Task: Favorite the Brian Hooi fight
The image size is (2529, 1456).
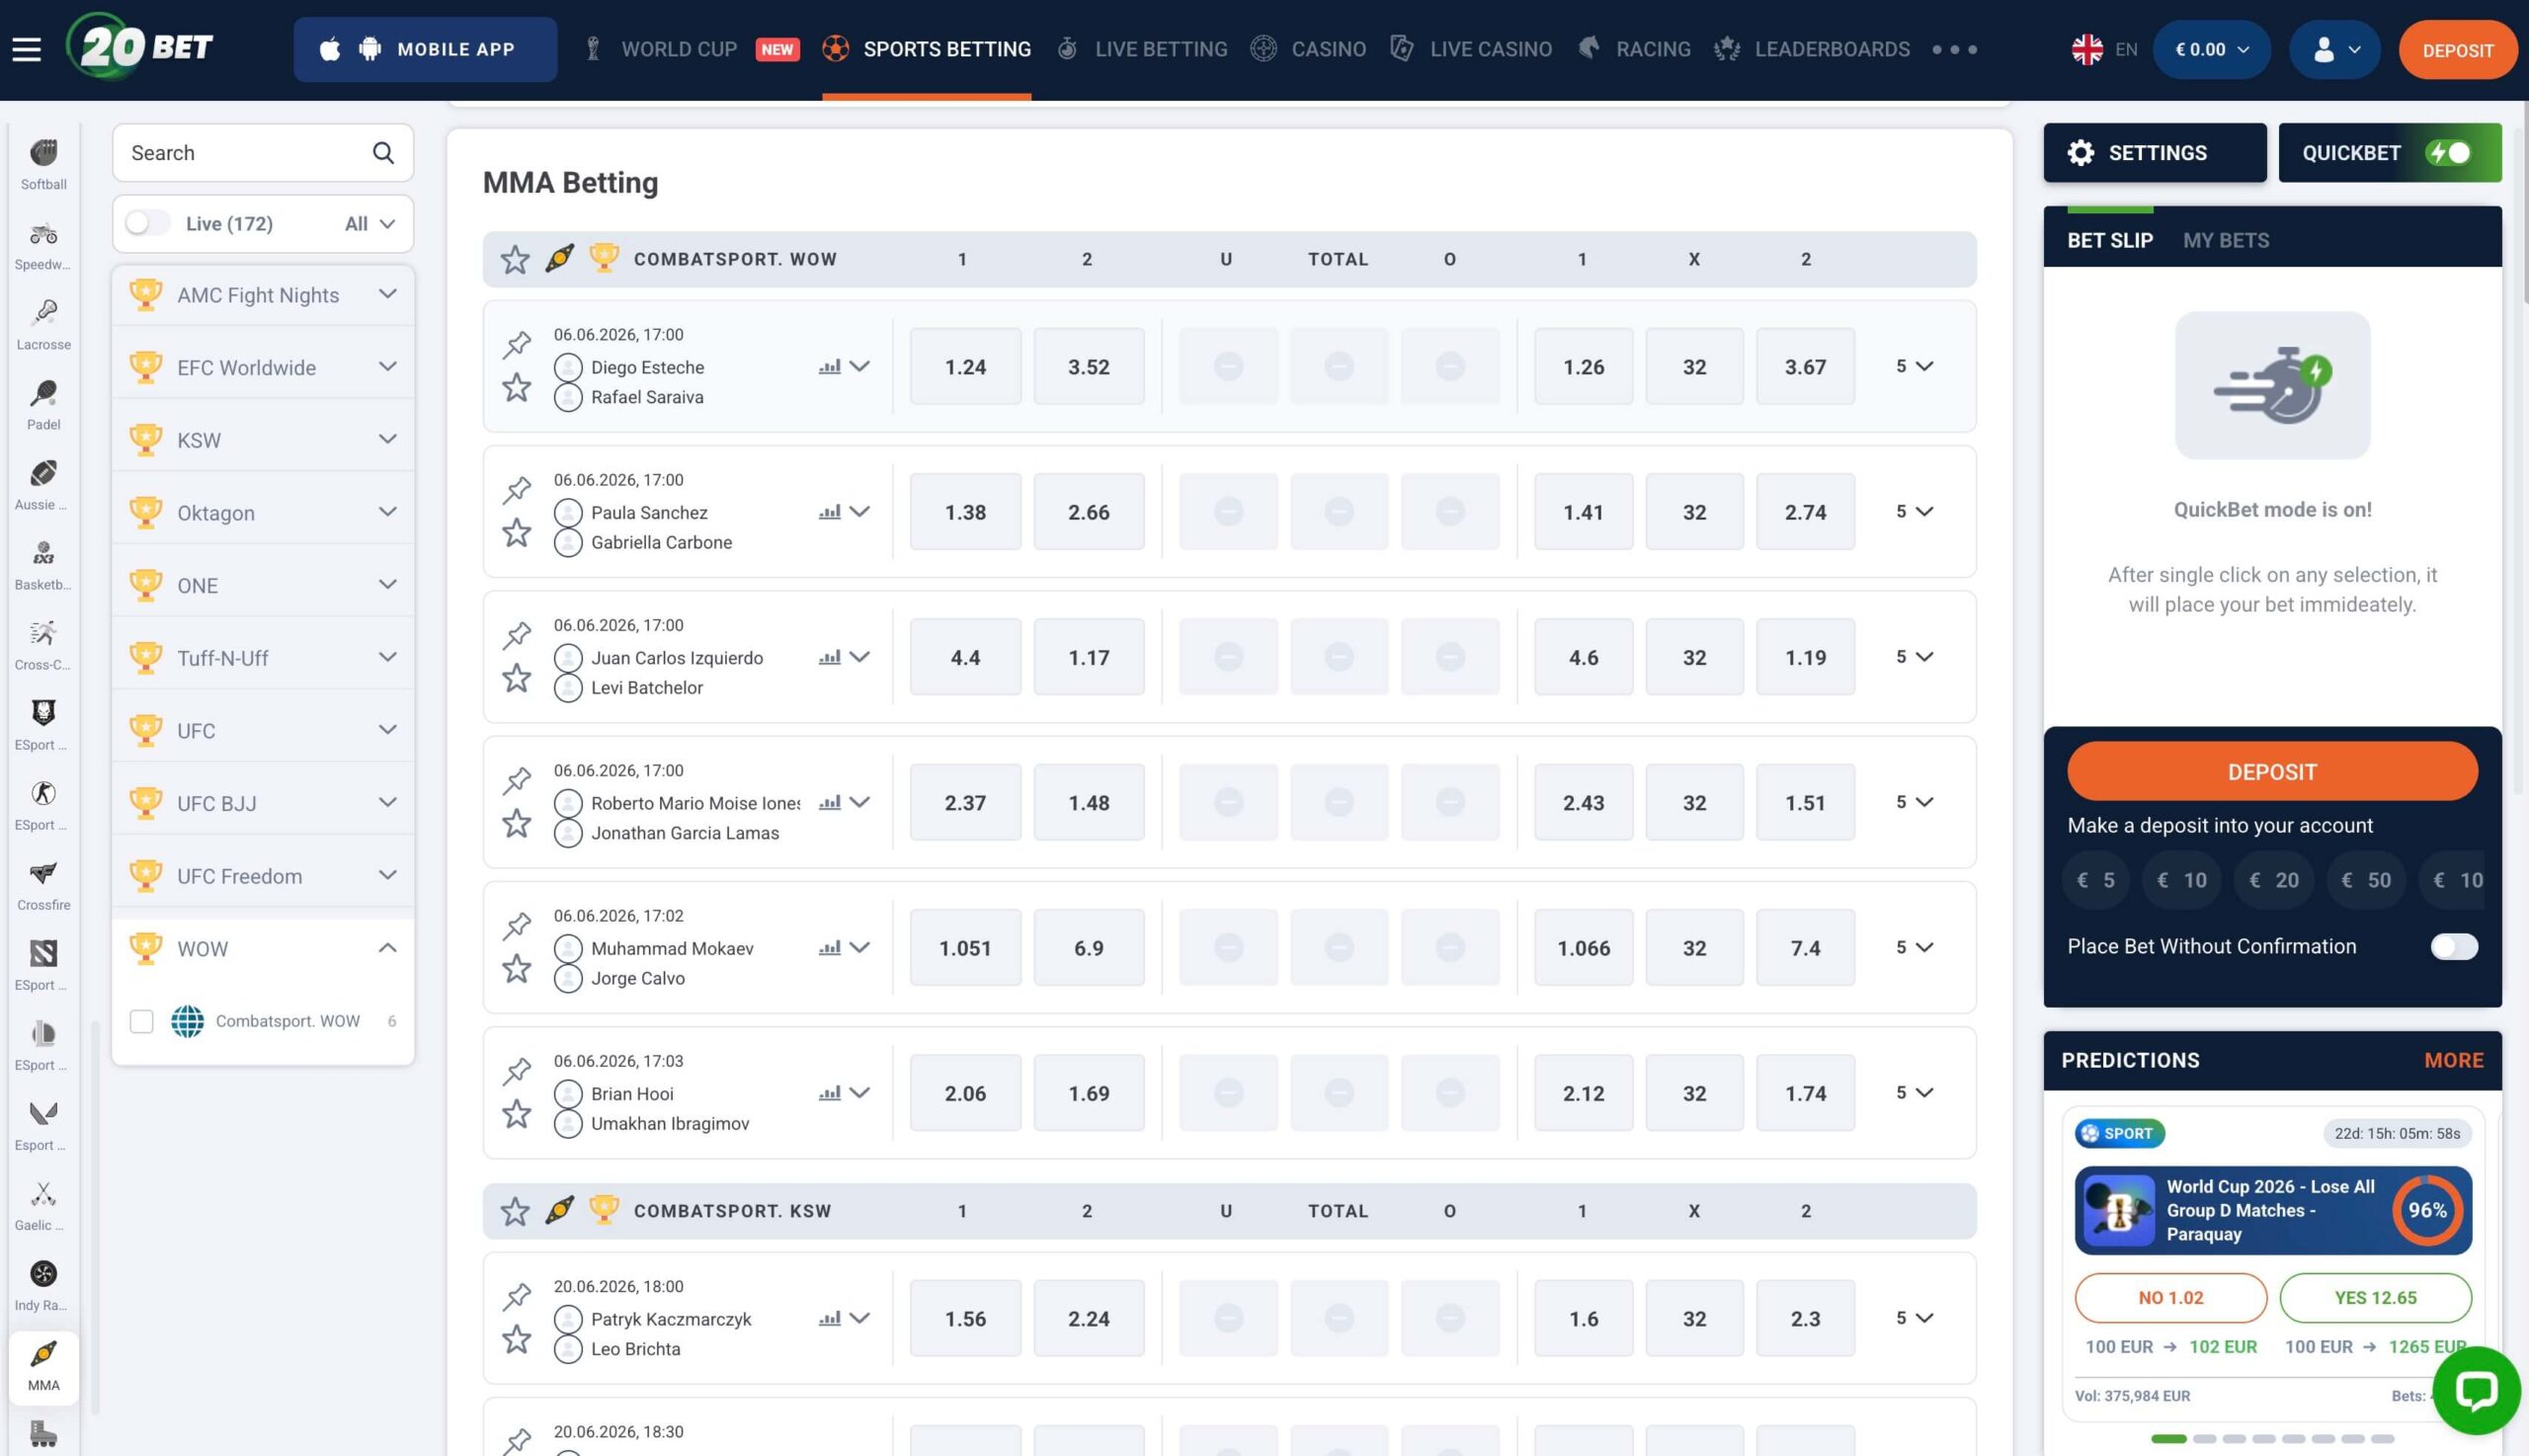Action: (517, 1113)
